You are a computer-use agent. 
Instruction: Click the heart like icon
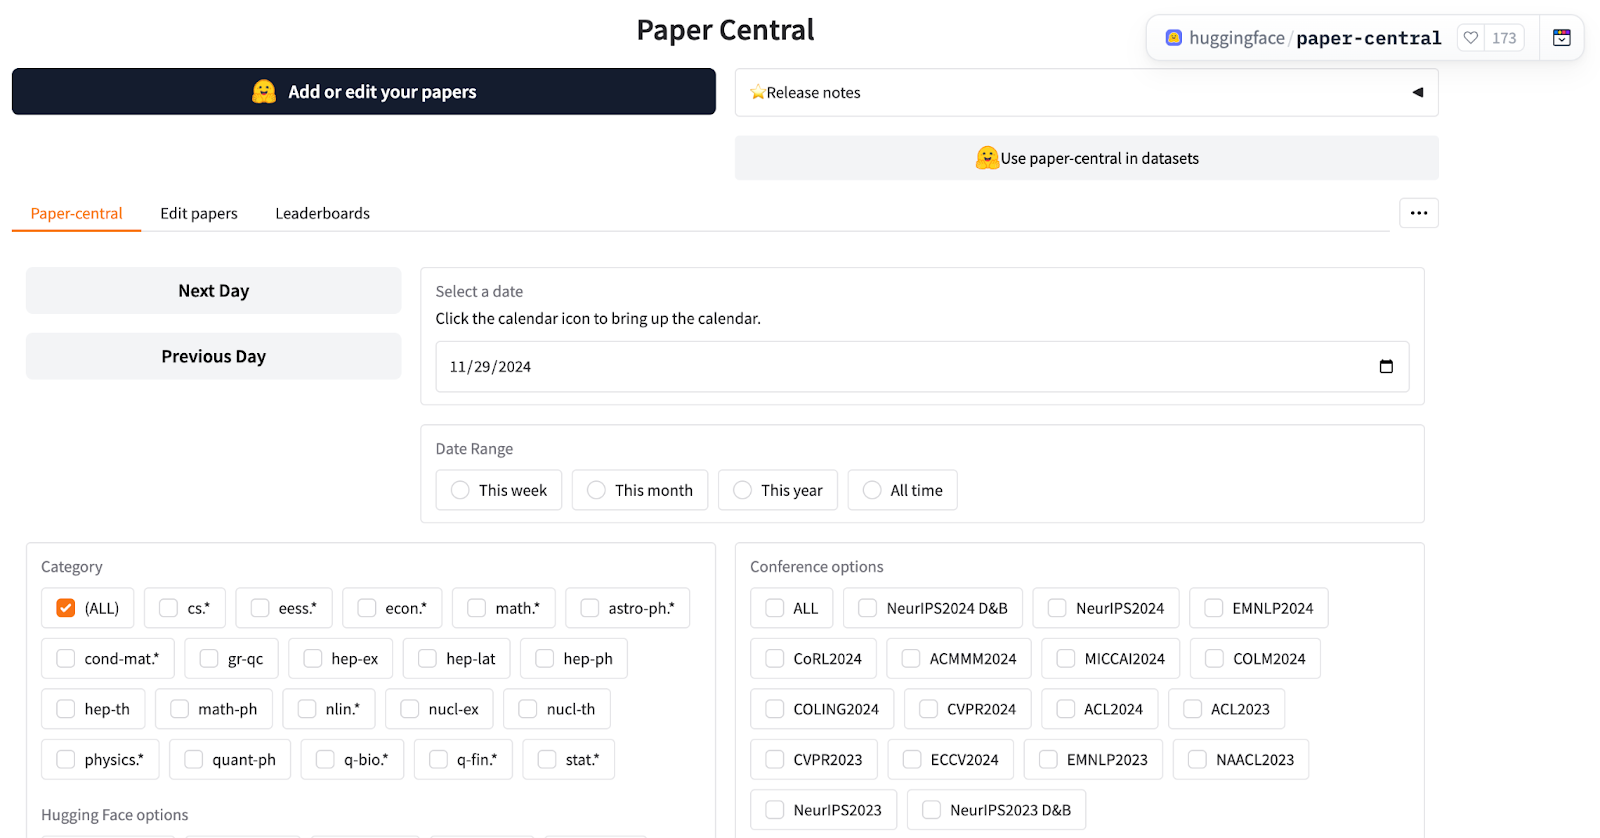coord(1470,38)
